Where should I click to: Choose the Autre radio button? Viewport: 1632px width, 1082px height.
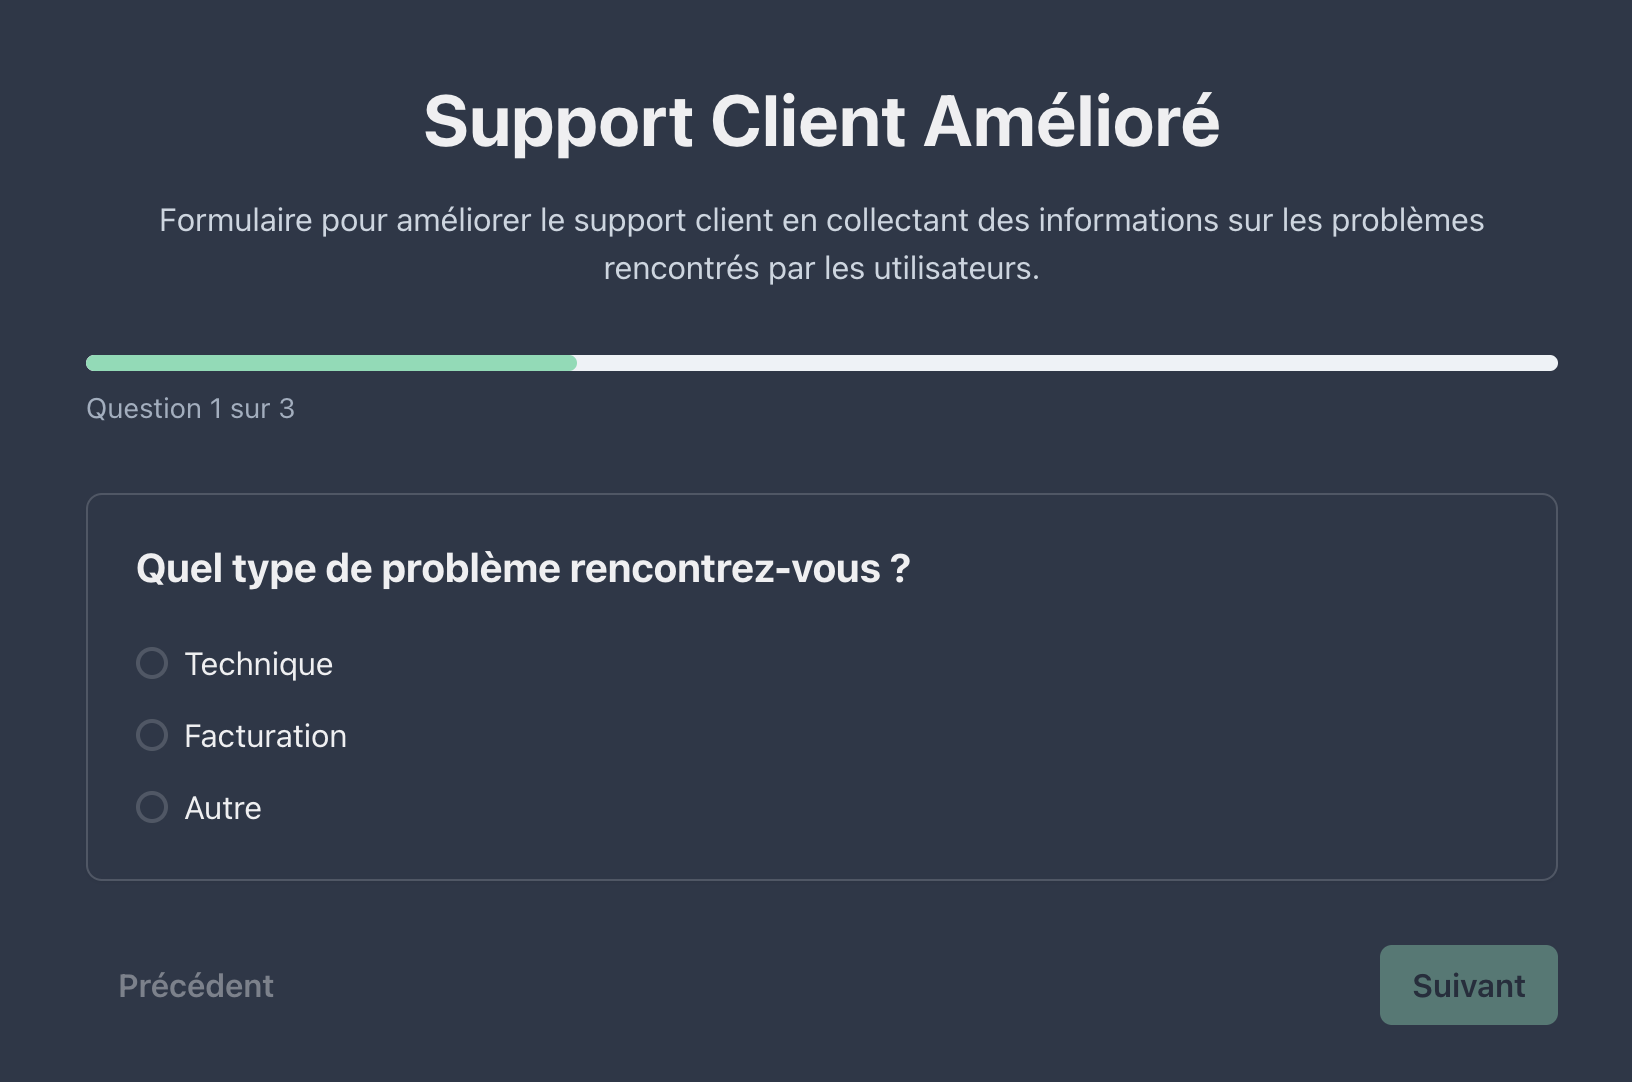152,807
